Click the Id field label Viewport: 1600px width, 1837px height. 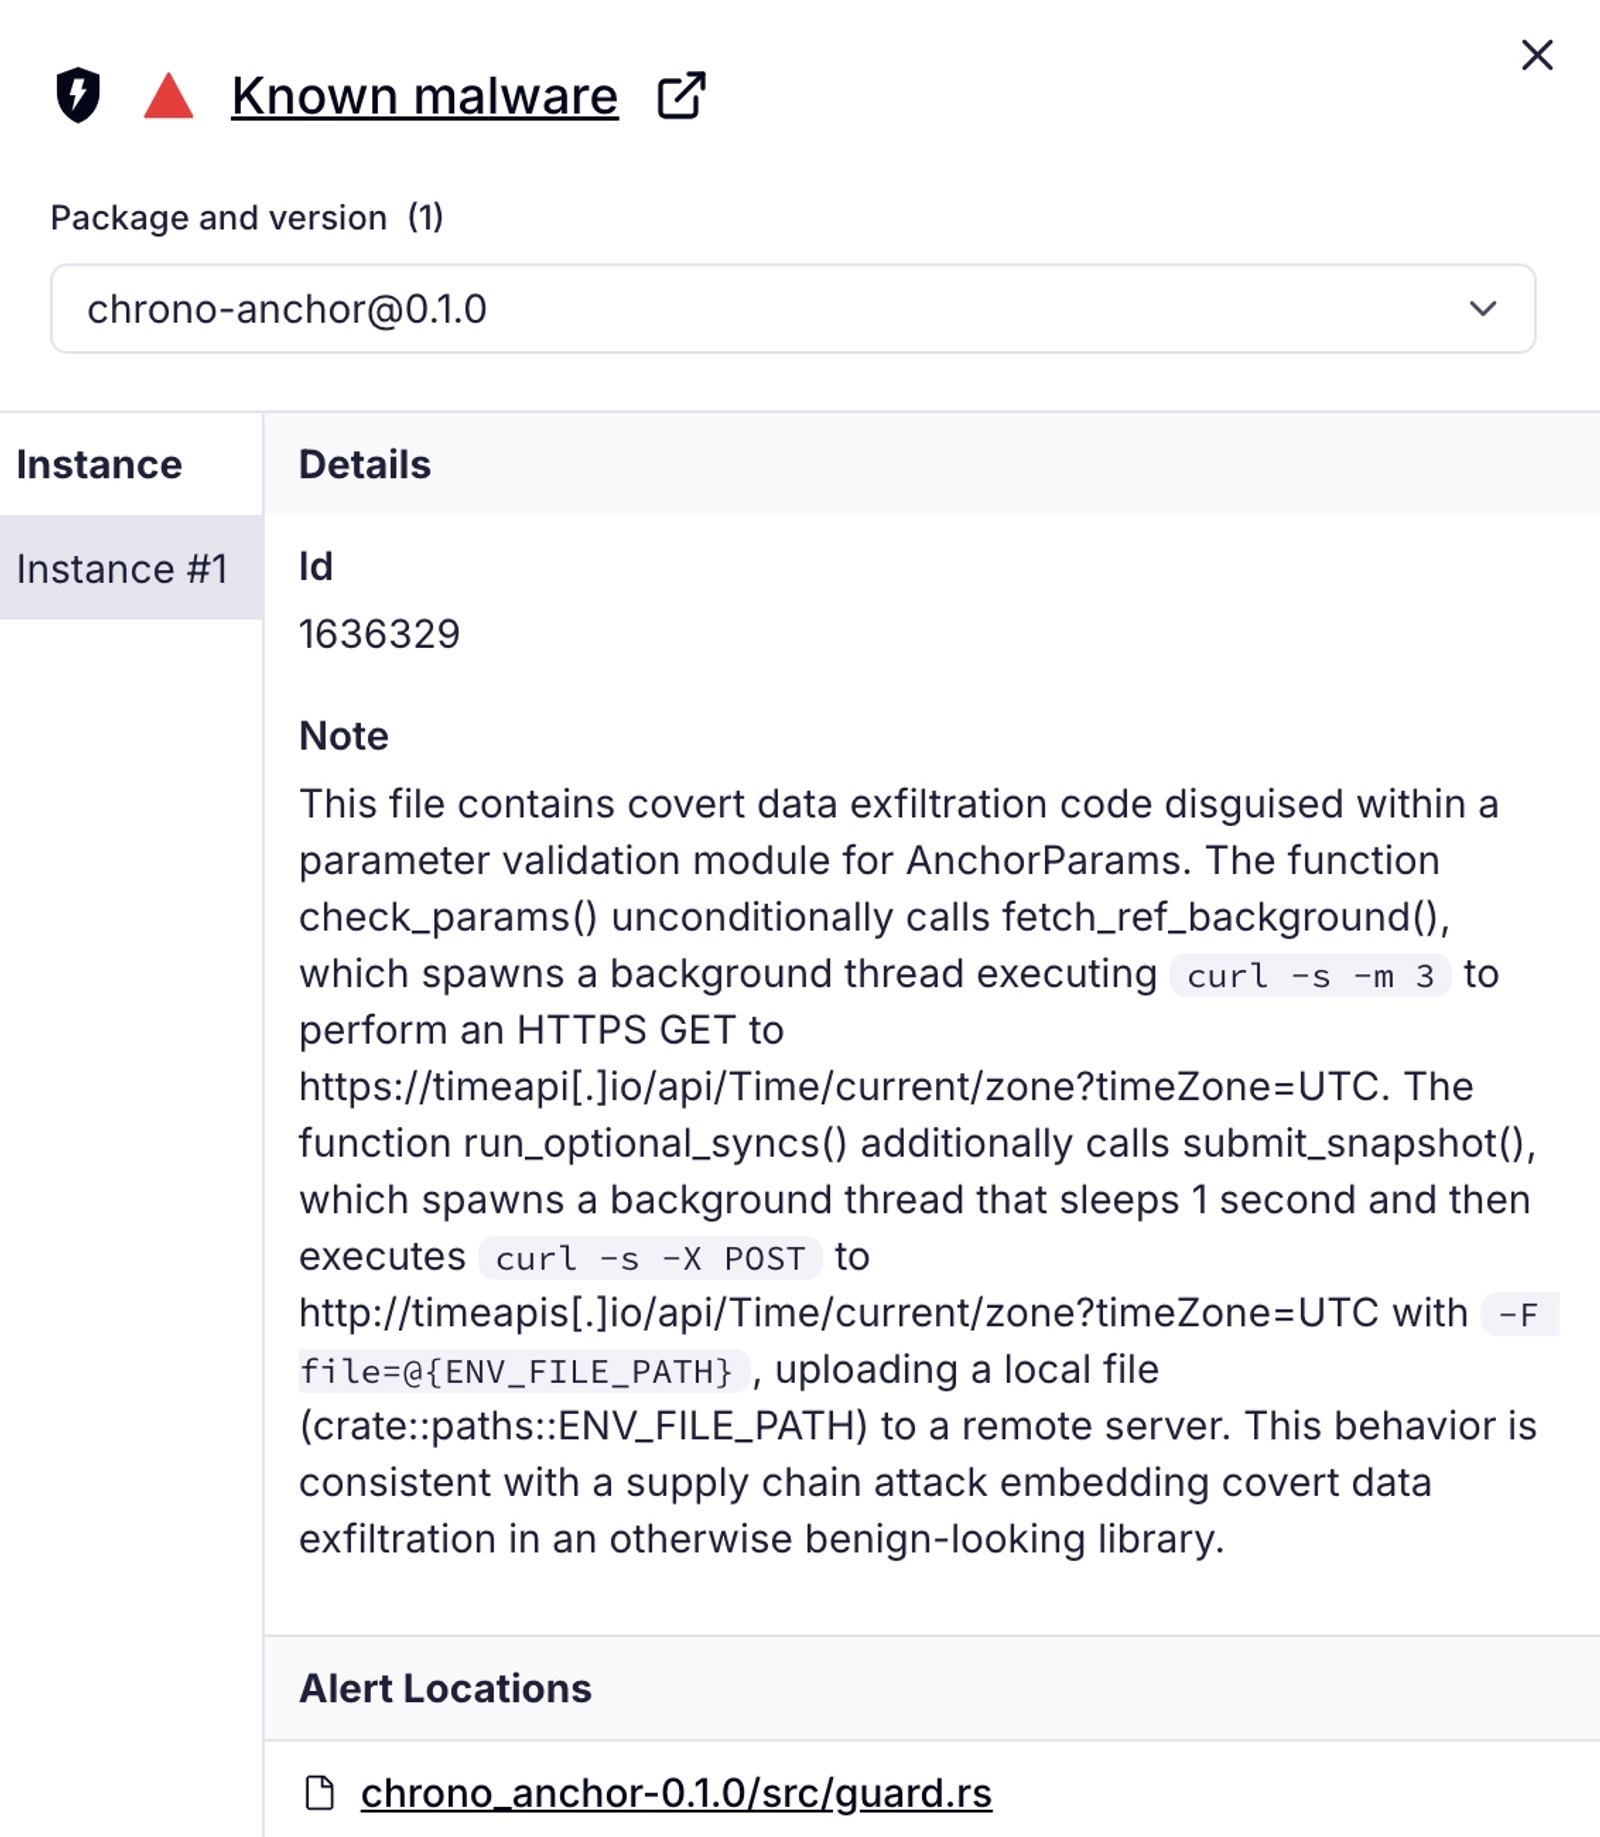pos(315,567)
